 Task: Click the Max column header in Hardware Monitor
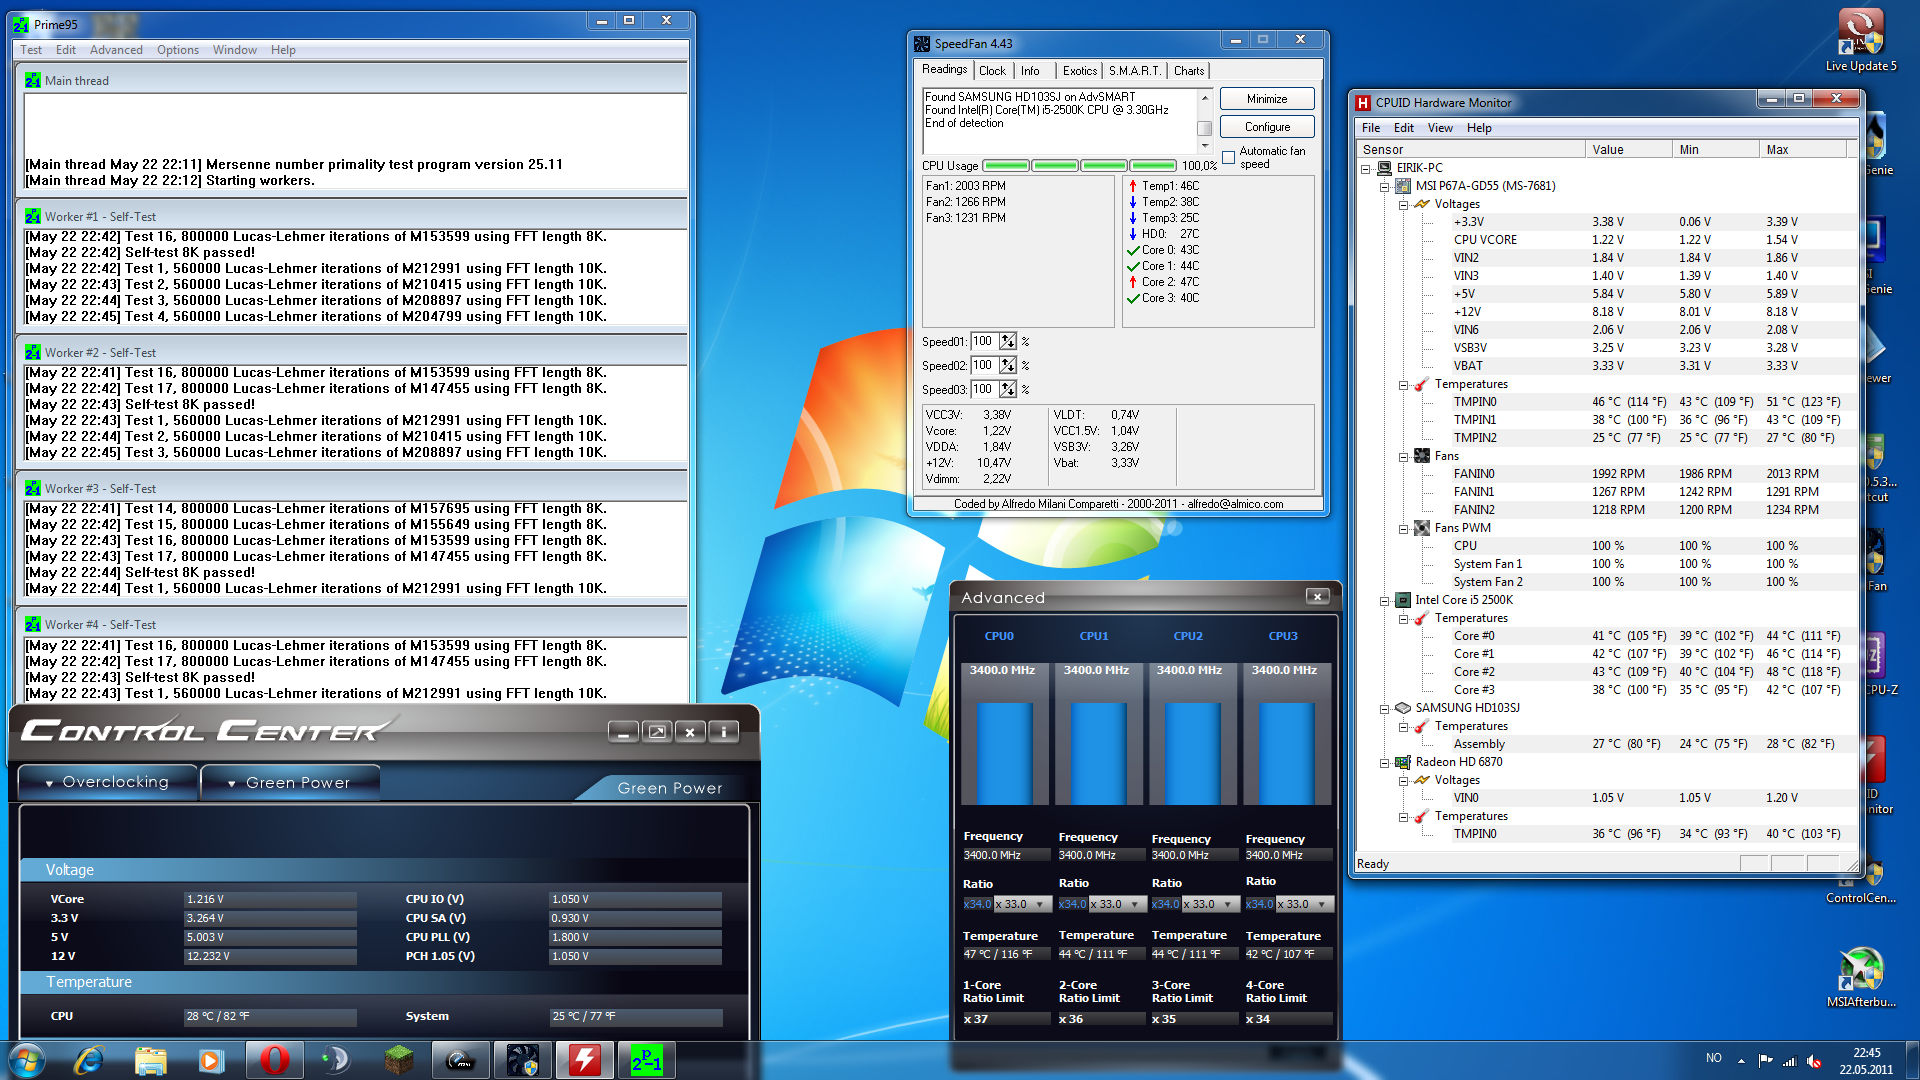pyautogui.click(x=1802, y=150)
